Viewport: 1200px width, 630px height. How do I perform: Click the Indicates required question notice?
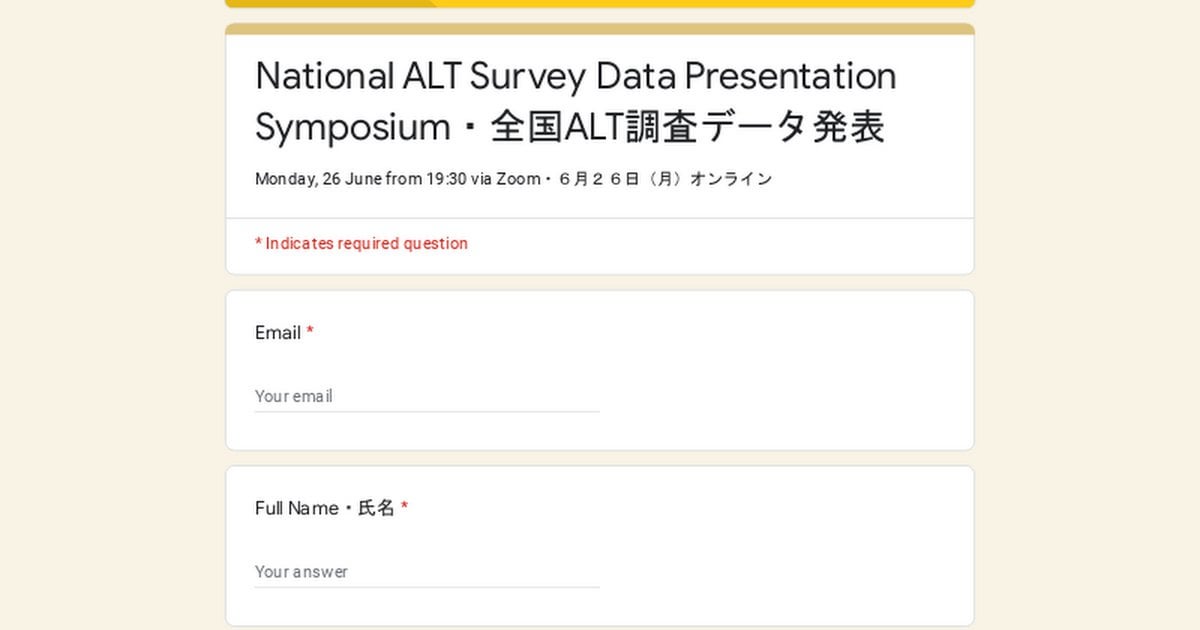[x=360, y=243]
